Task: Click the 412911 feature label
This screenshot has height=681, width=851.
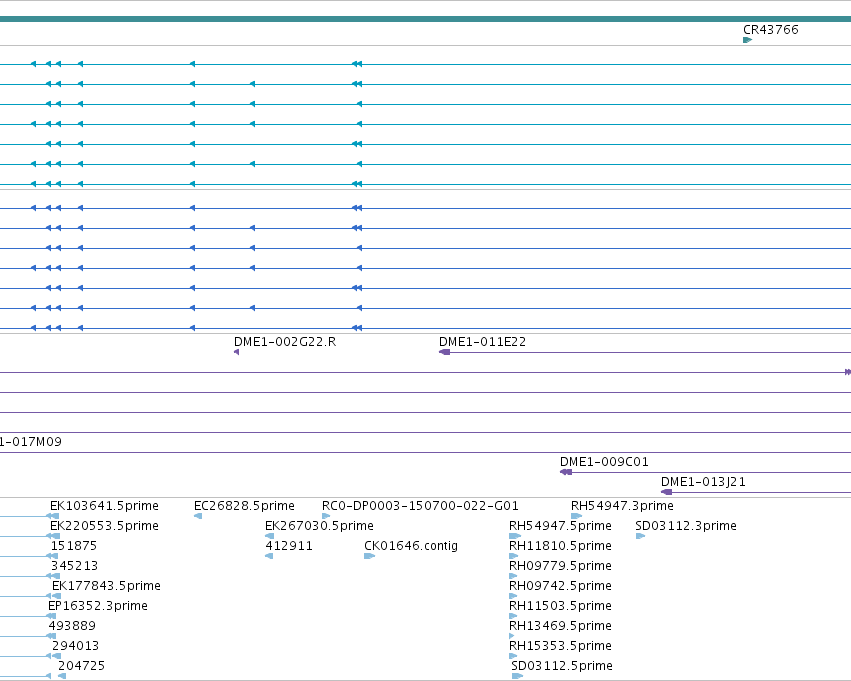Action: pyautogui.click(x=289, y=546)
